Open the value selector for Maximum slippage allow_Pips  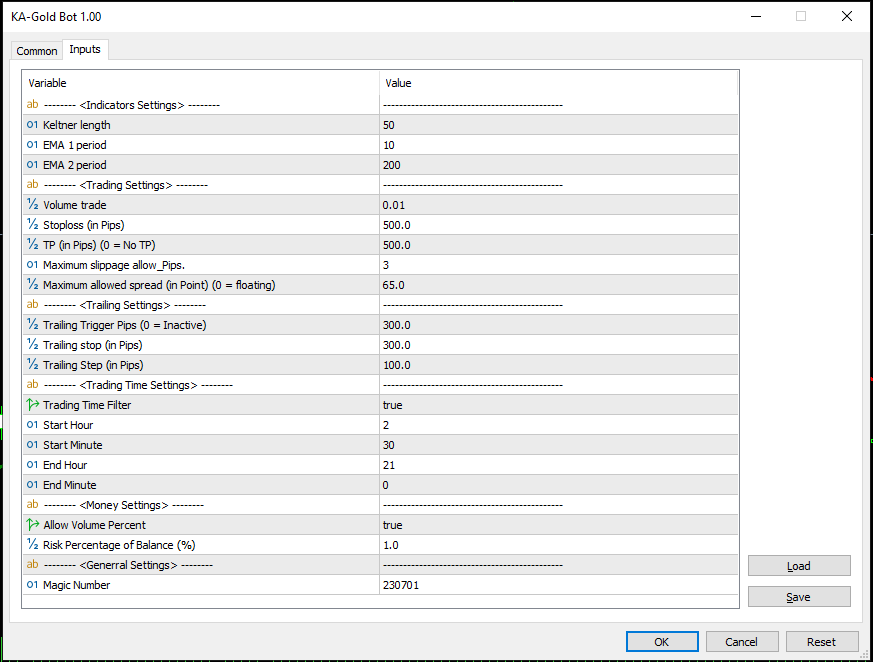tap(500, 264)
